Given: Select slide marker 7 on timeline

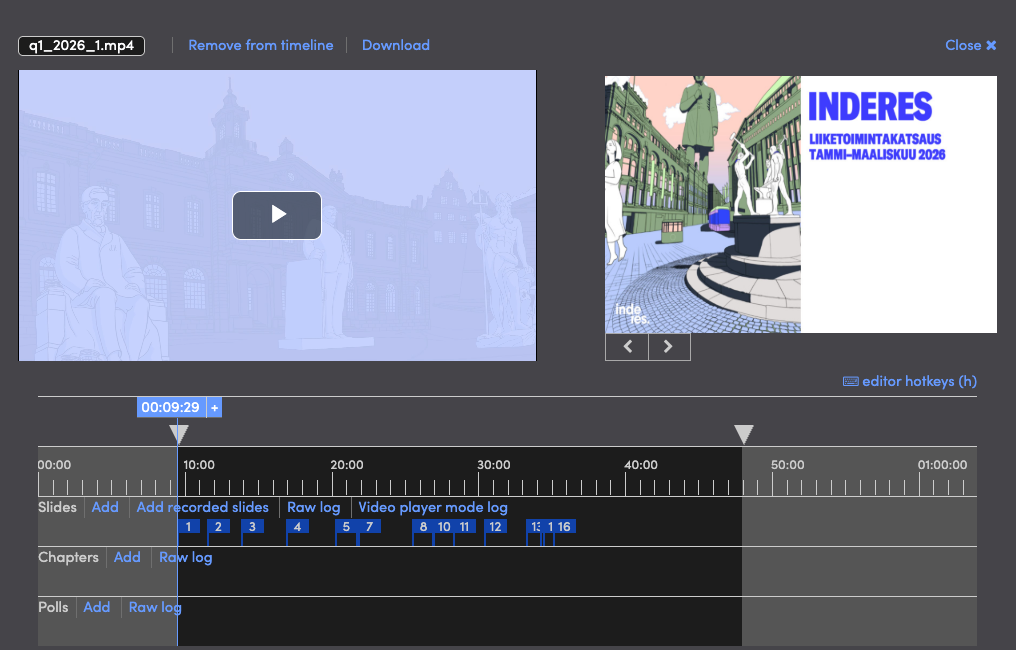Looking at the screenshot, I should point(369,527).
